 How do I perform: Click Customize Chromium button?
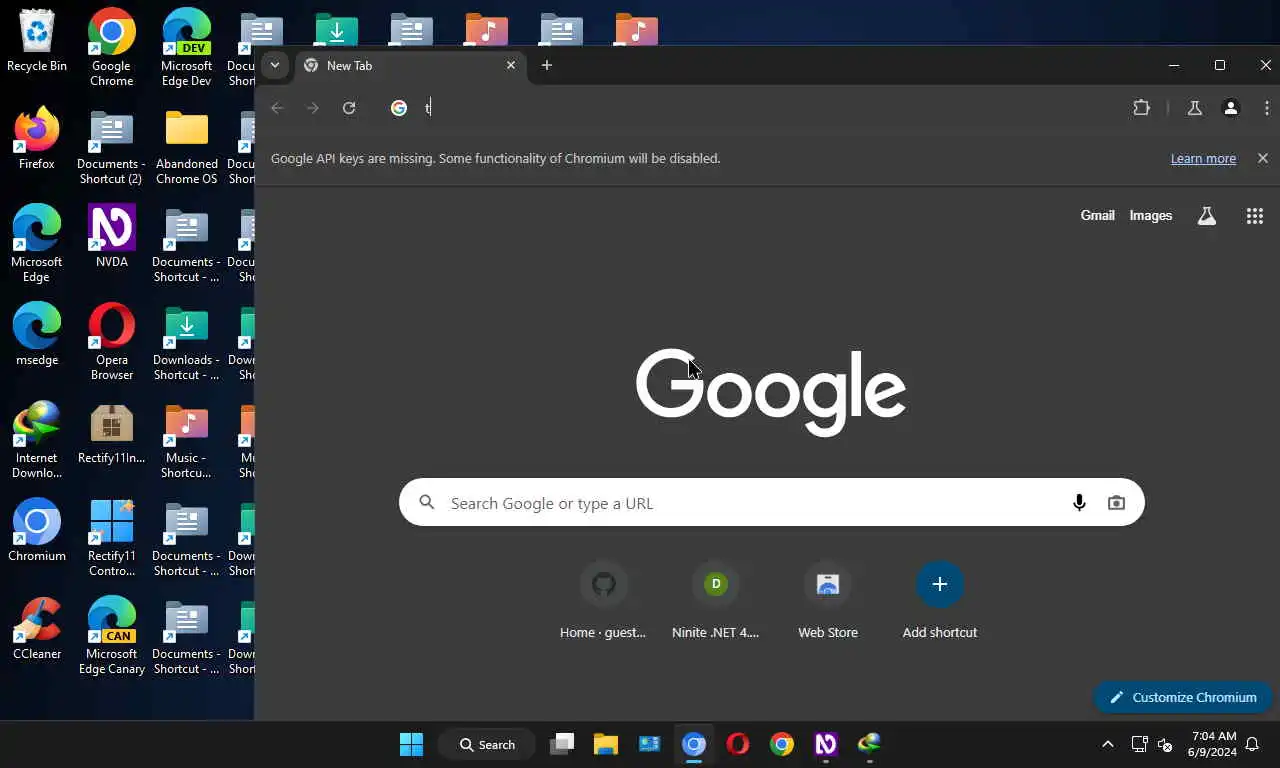pos(1182,697)
